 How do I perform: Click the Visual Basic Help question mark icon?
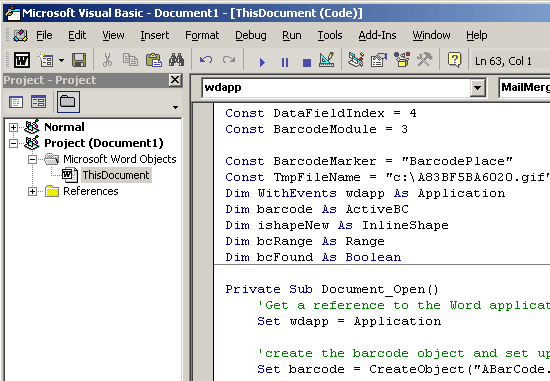[x=454, y=60]
